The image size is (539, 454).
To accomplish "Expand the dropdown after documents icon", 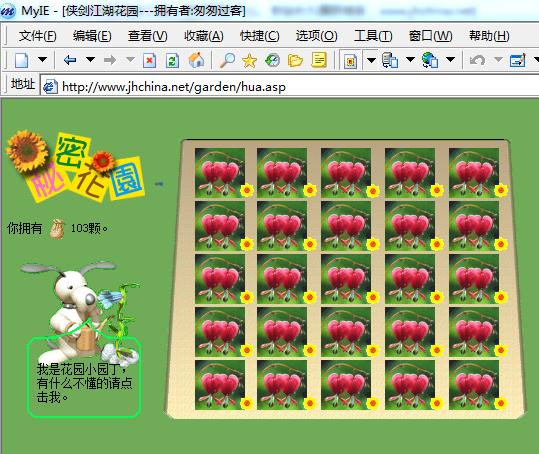I will [x=410, y=59].
